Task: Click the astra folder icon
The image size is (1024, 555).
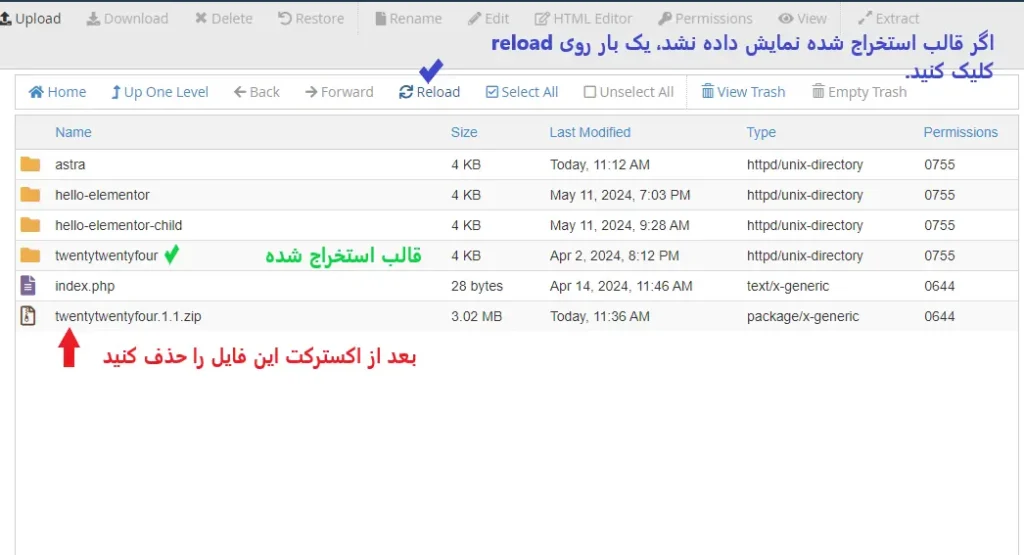Action: 30,164
